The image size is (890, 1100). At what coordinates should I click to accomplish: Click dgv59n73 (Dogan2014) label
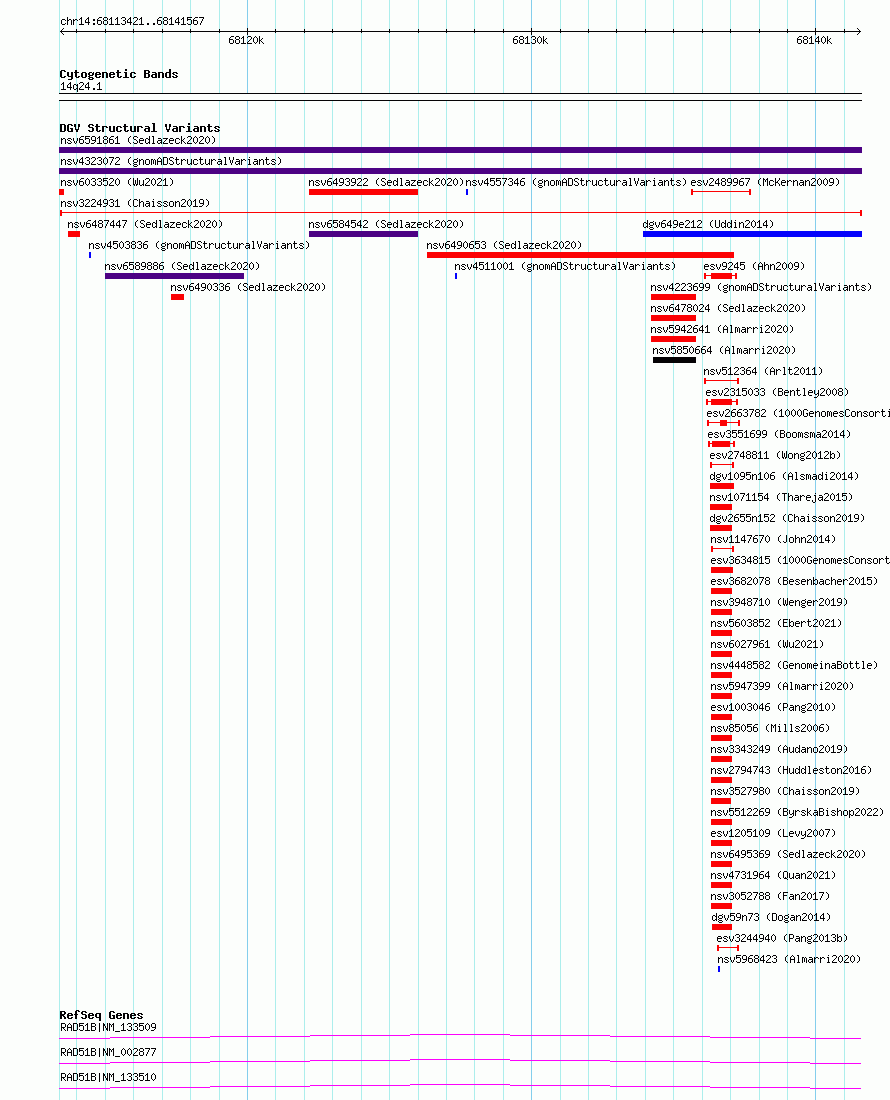pyautogui.click(x=771, y=919)
